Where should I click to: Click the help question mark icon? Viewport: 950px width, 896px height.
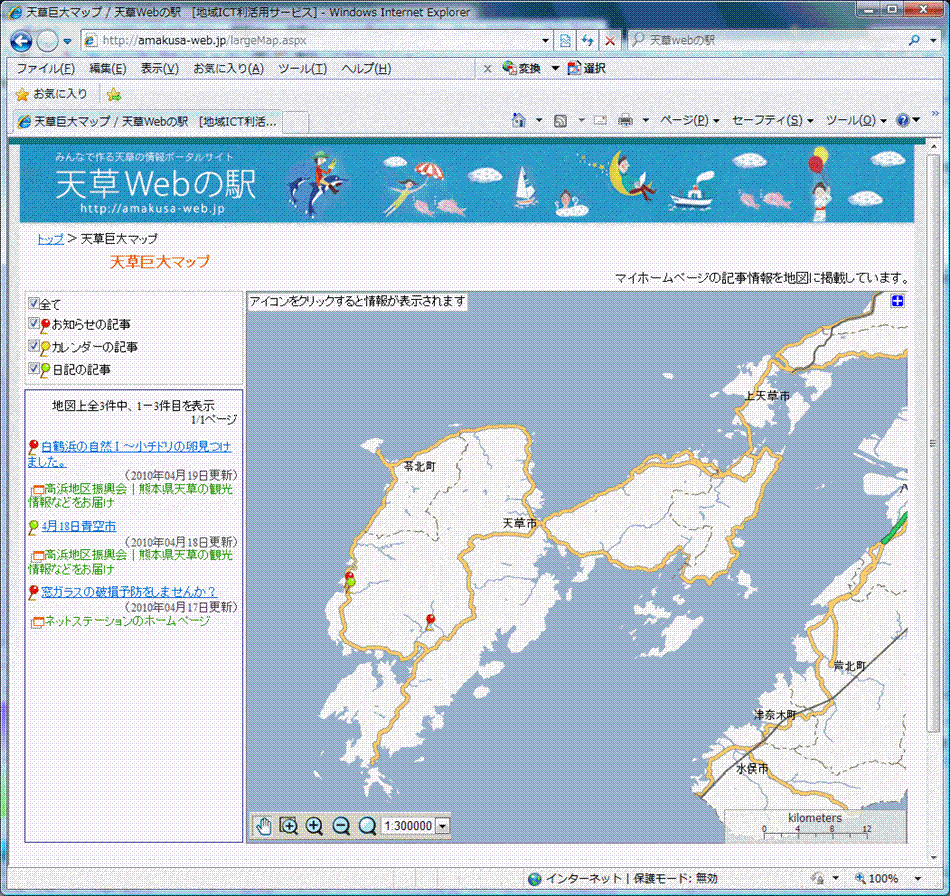tap(903, 121)
